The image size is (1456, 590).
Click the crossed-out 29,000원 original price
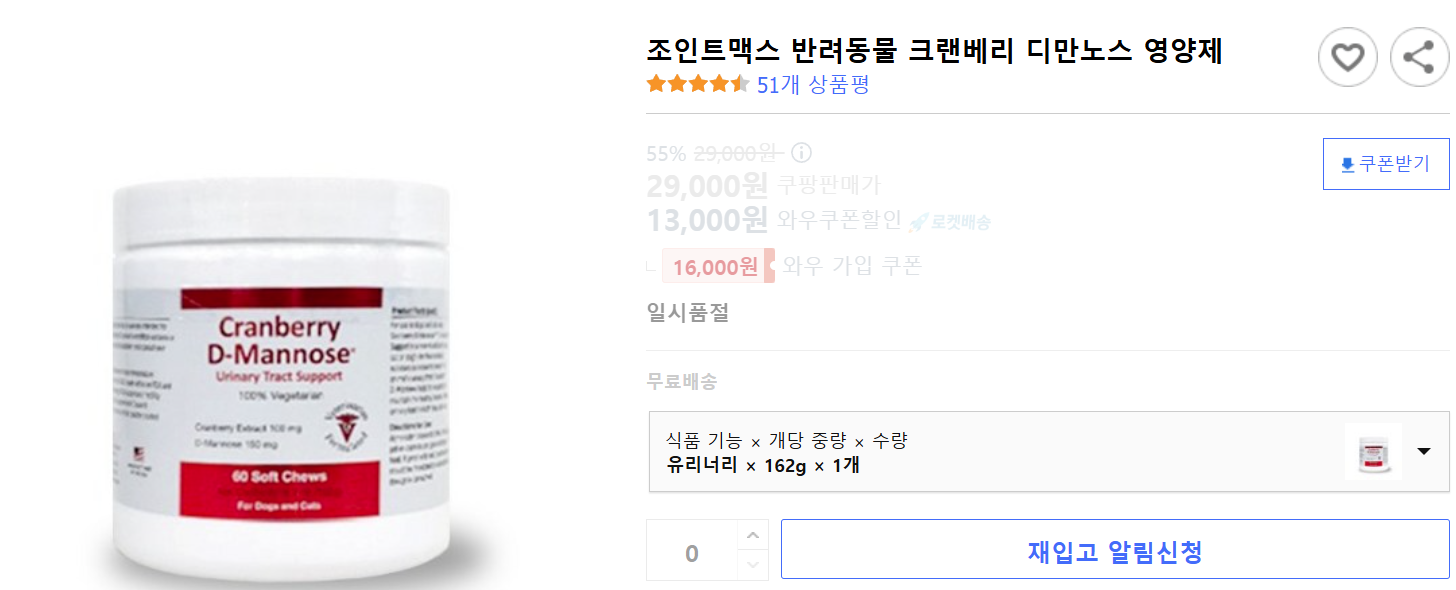736,152
